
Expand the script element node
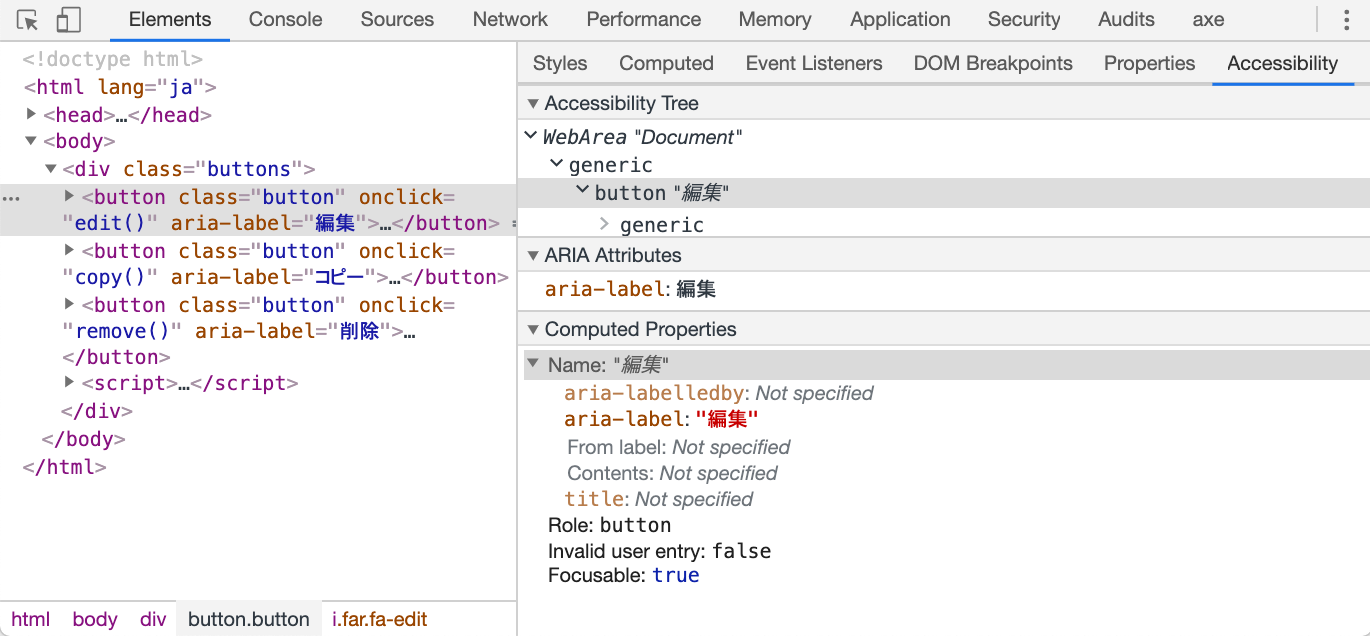click(69, 382)
